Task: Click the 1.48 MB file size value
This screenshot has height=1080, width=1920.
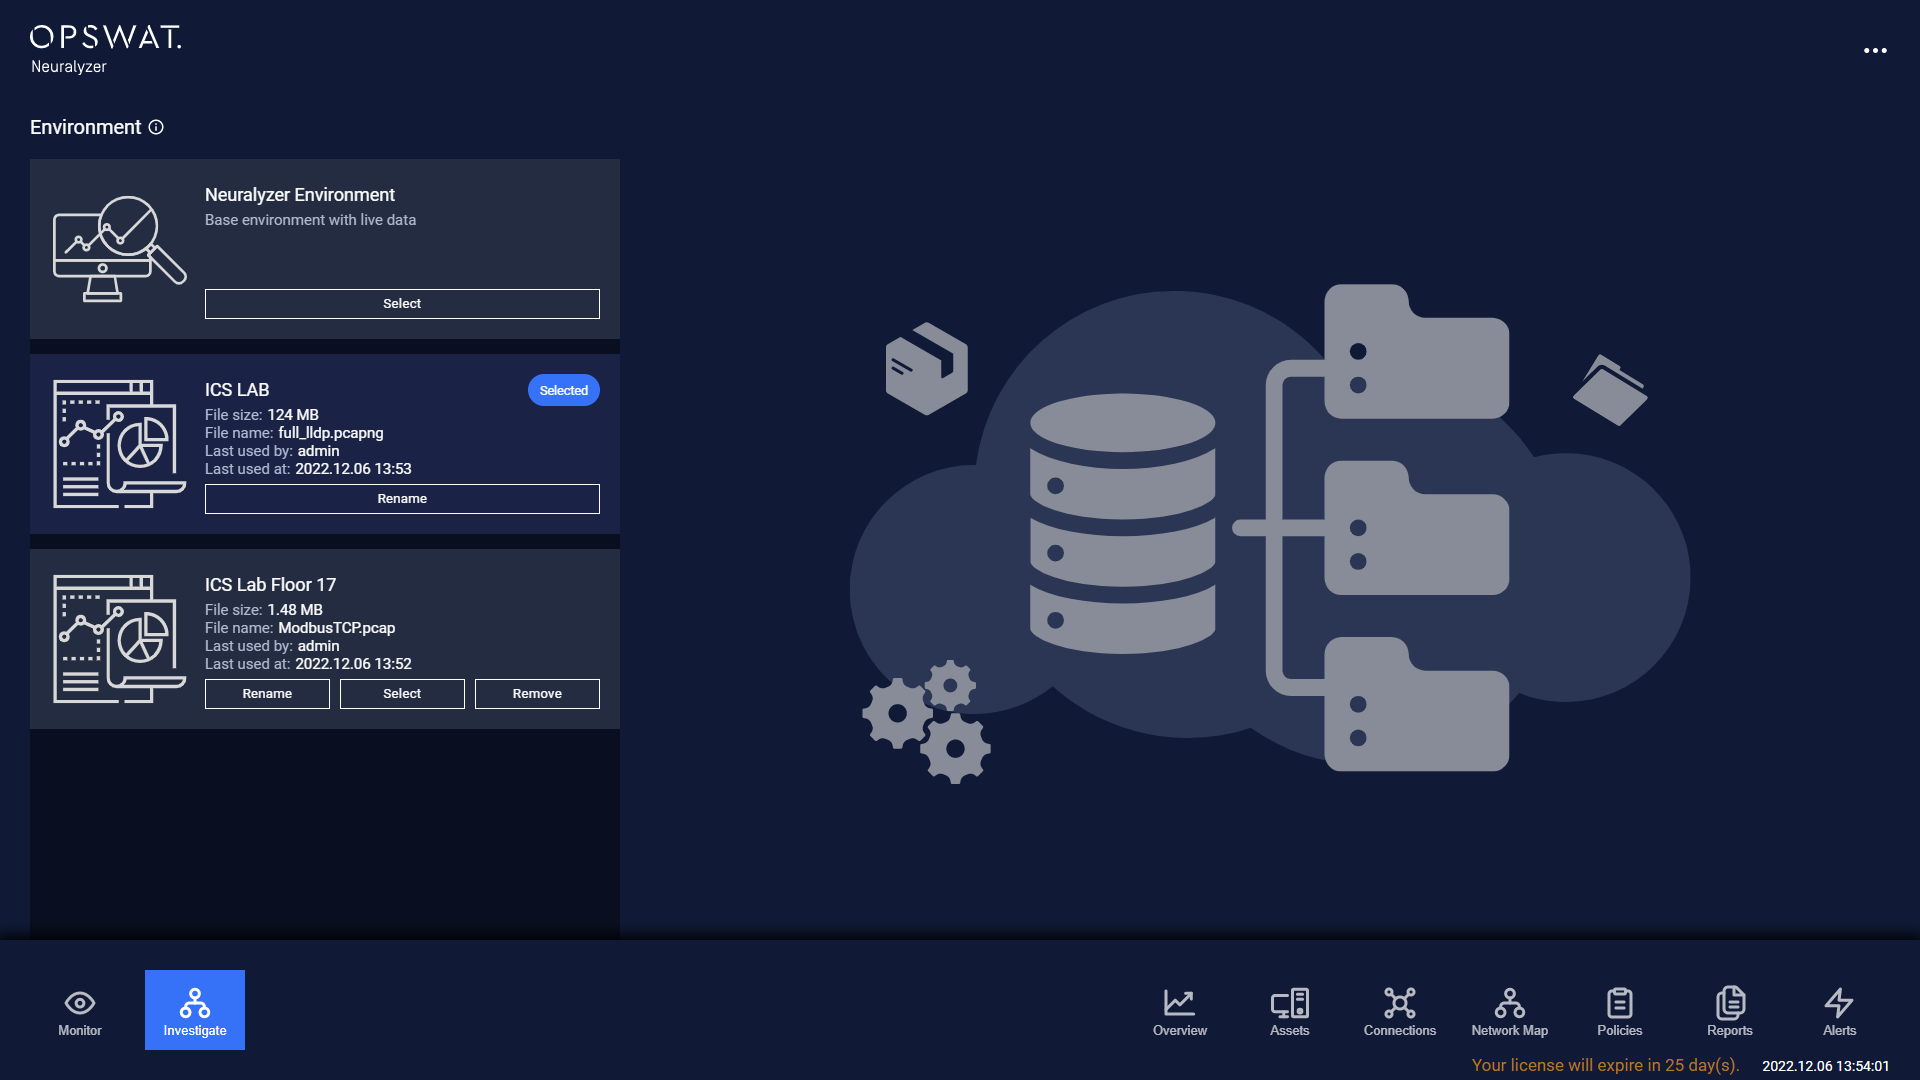Action: (x=295, y=610)
